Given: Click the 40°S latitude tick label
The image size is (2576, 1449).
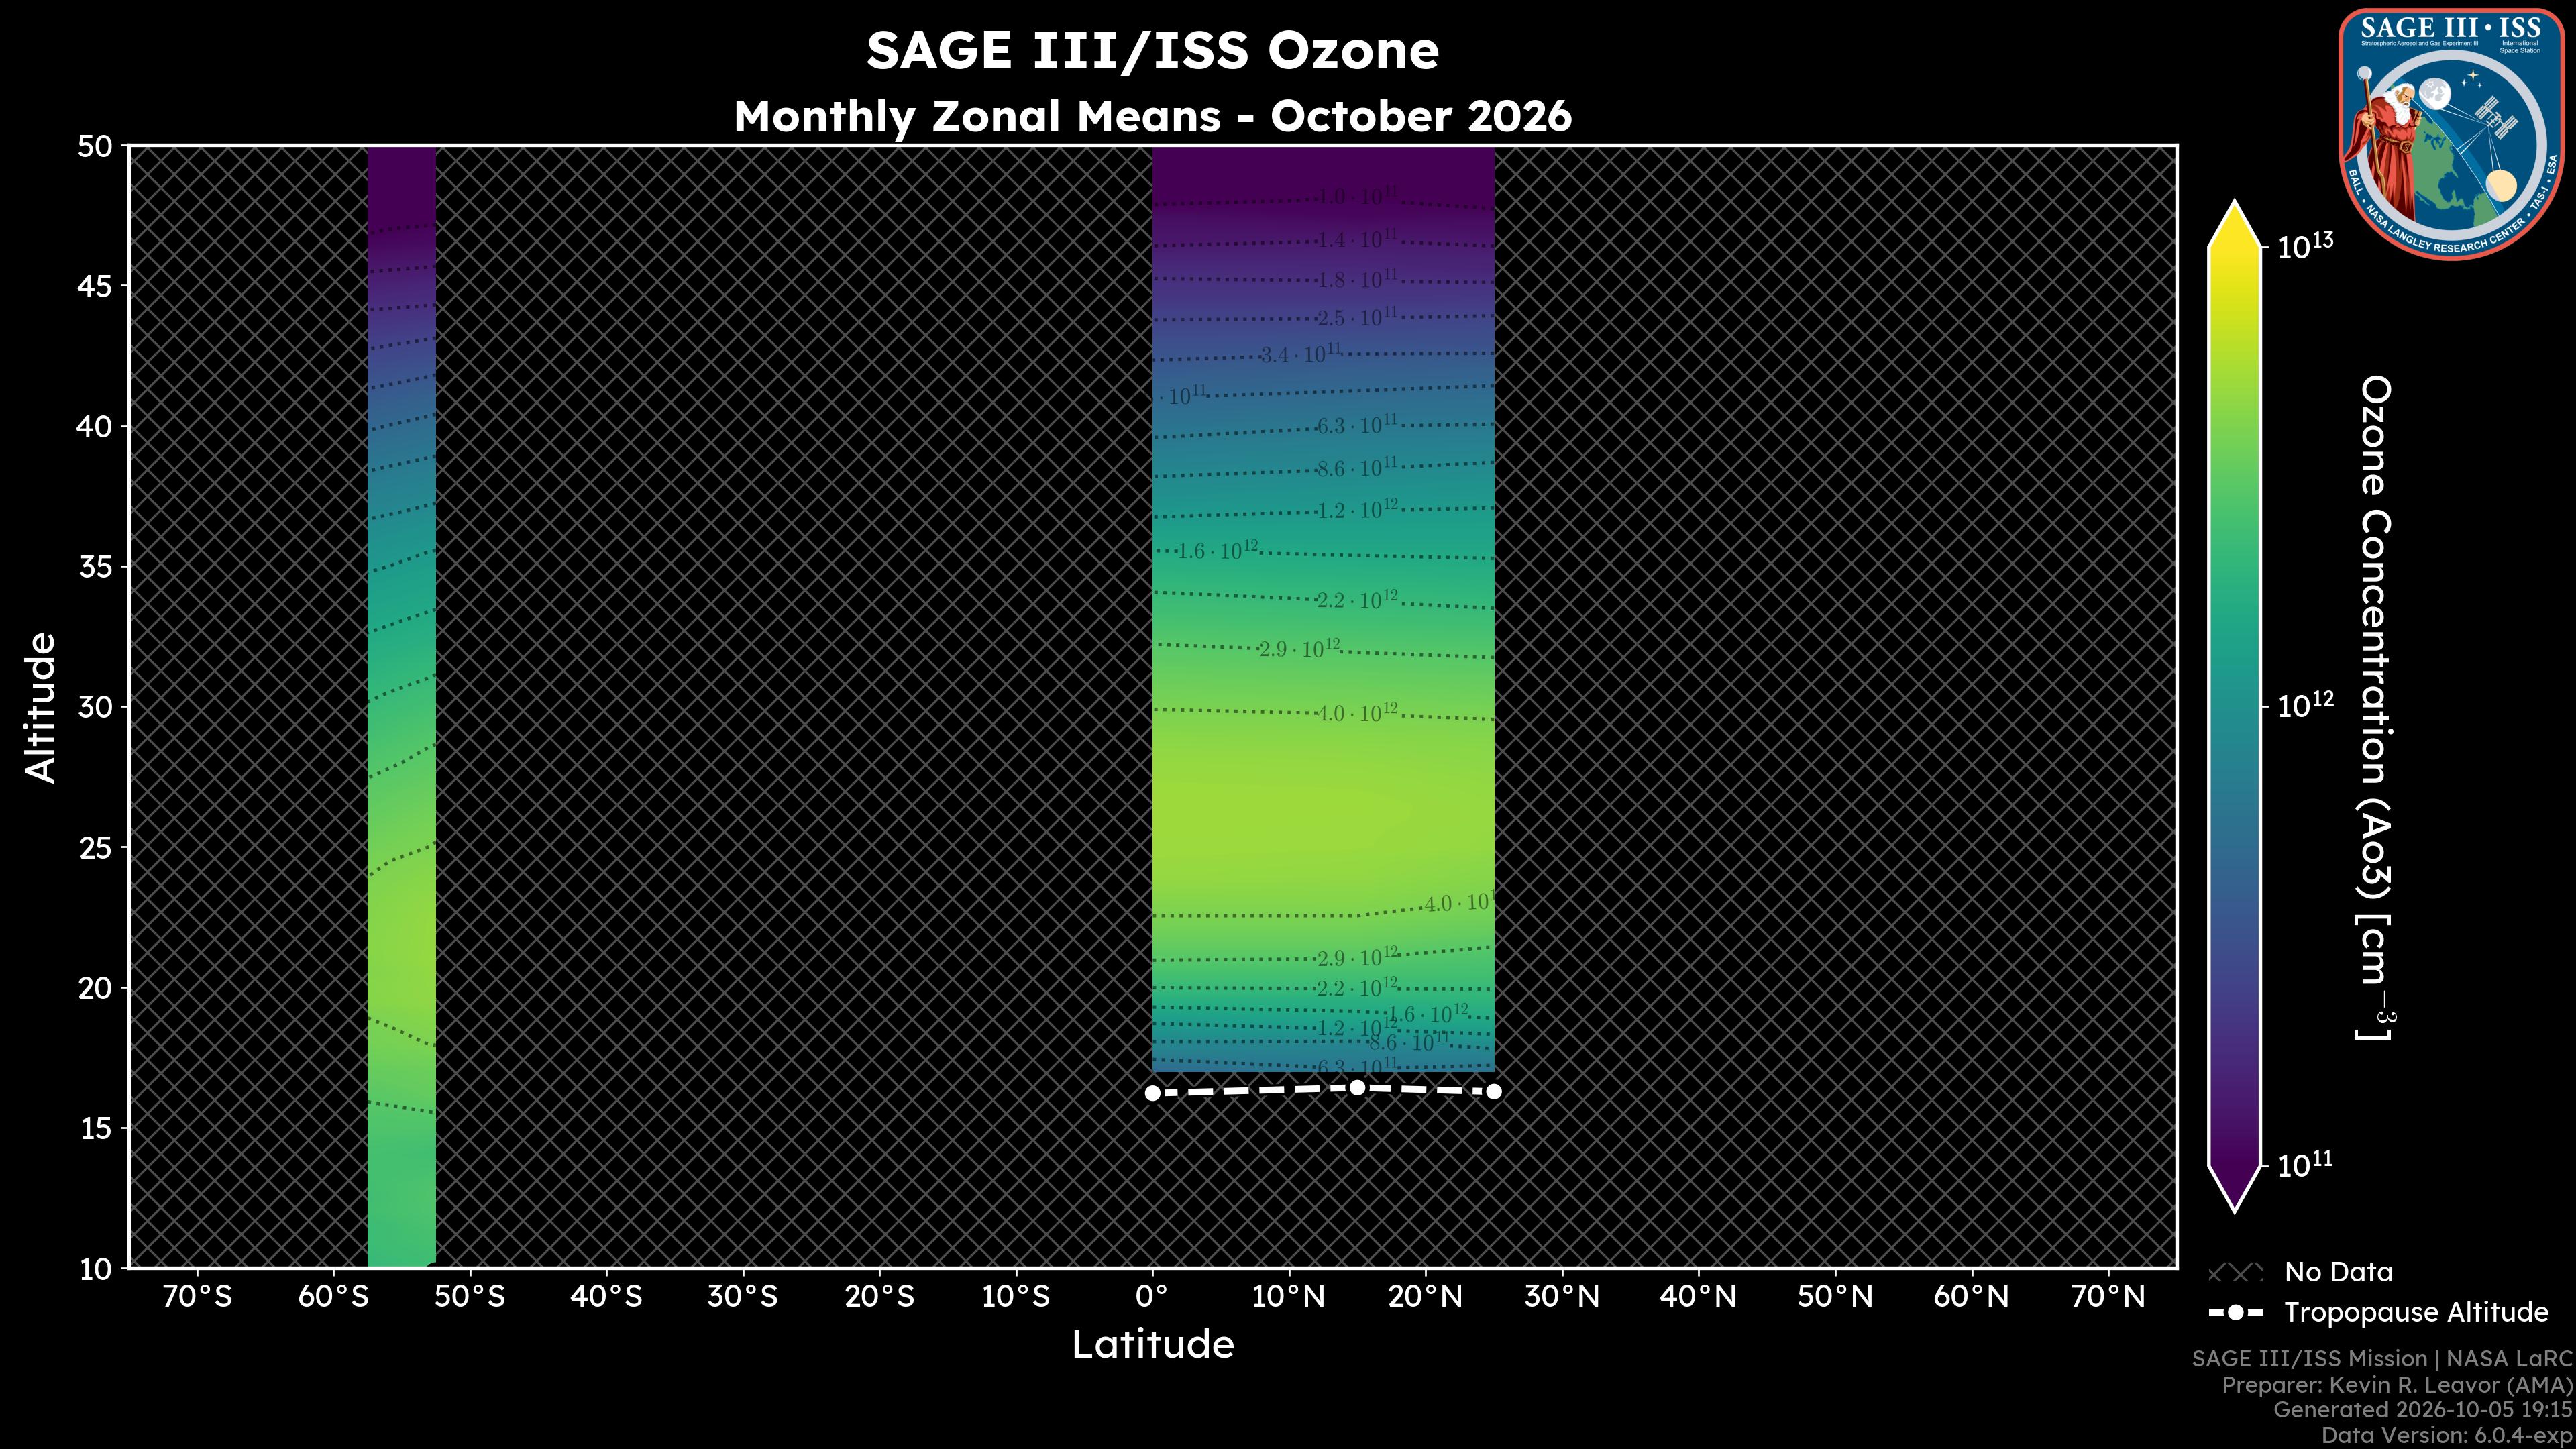Looking at the screenshot, I should [x=606, y=1297].
